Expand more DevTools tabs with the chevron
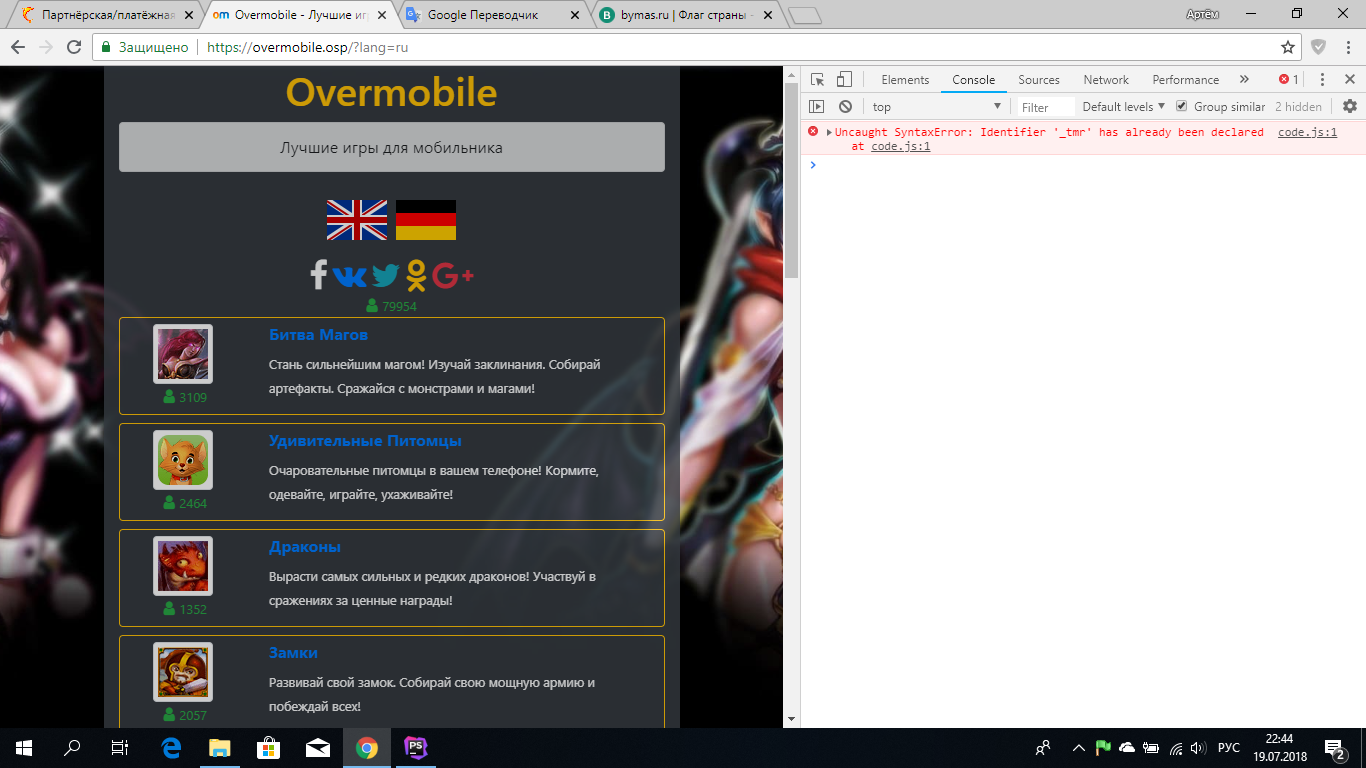 1244,80
